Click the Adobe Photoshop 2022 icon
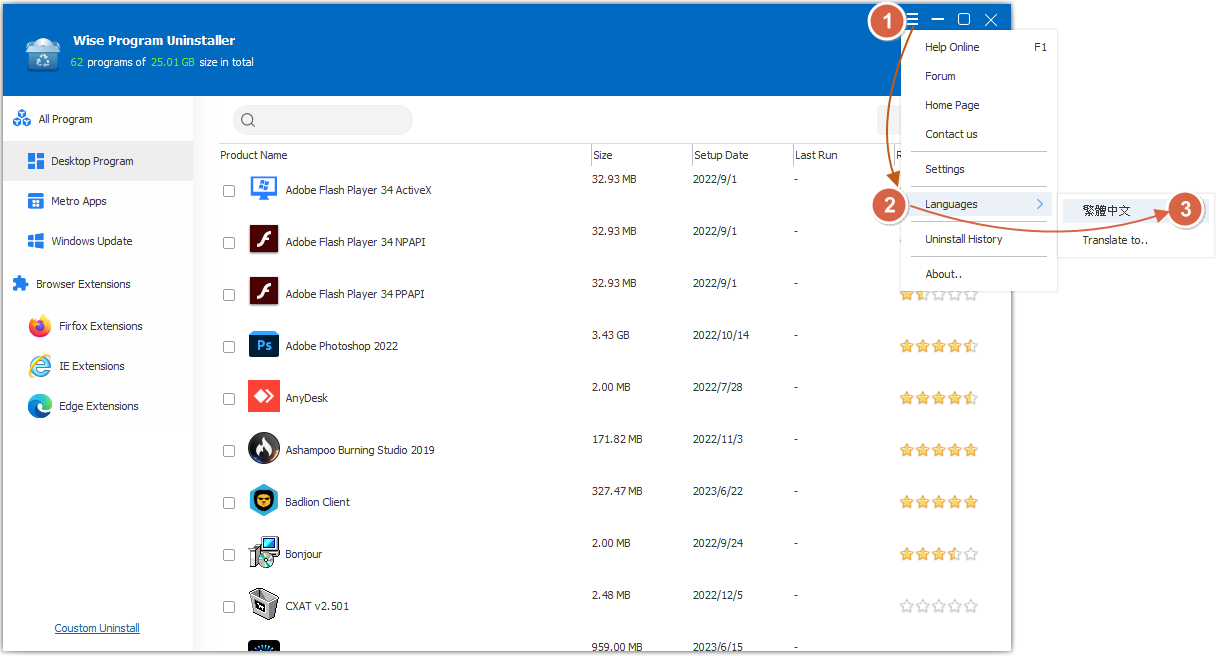This screenshot has height=656, width=1219. [263, 345]
